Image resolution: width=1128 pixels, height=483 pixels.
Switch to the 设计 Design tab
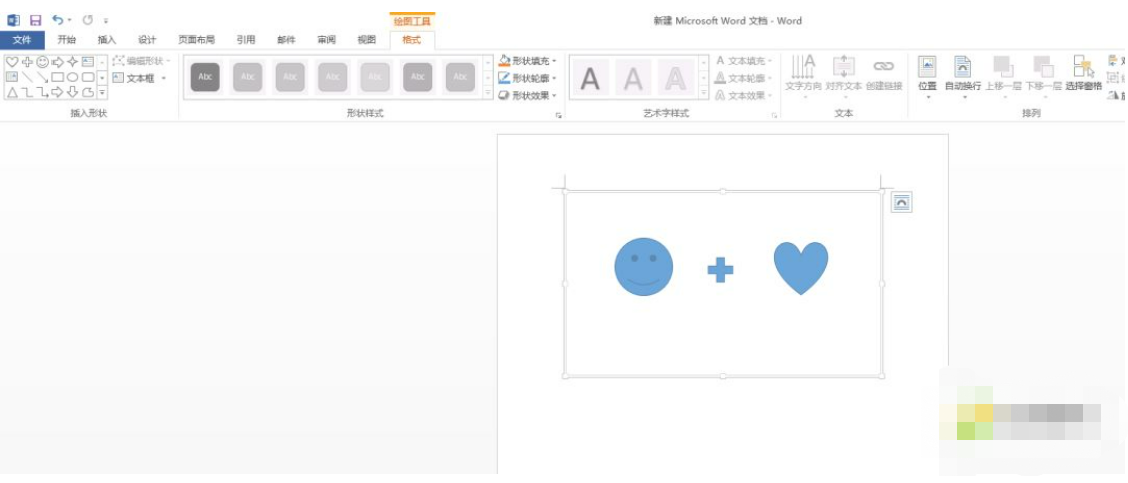pyautogui.click(x=147, y=40)
